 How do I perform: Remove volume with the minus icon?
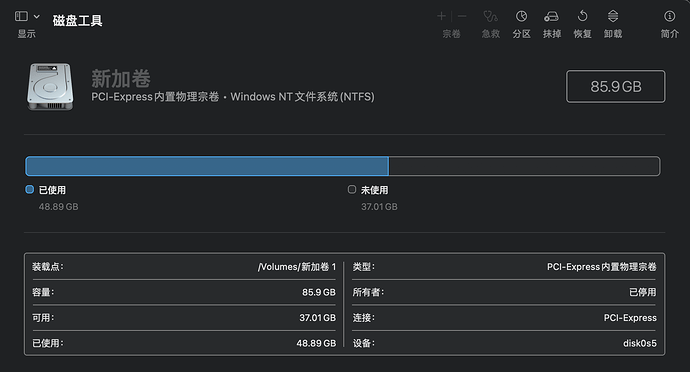(462, 16)
